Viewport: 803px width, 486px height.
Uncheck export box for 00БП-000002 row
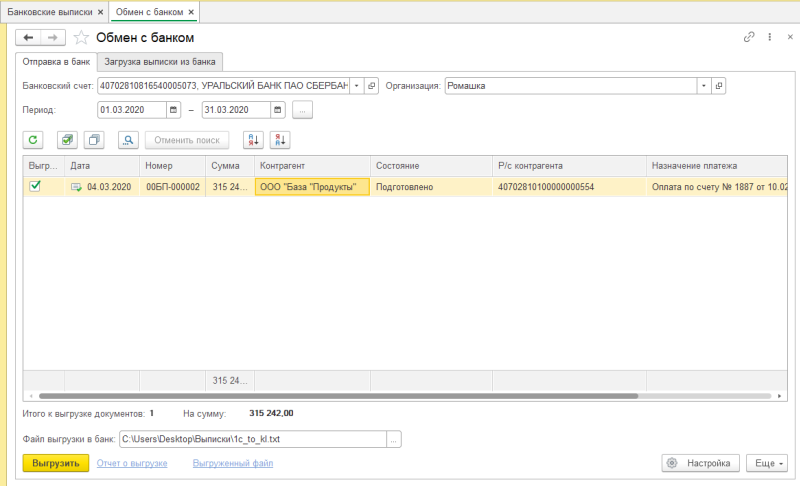click(x=35, y=186)
